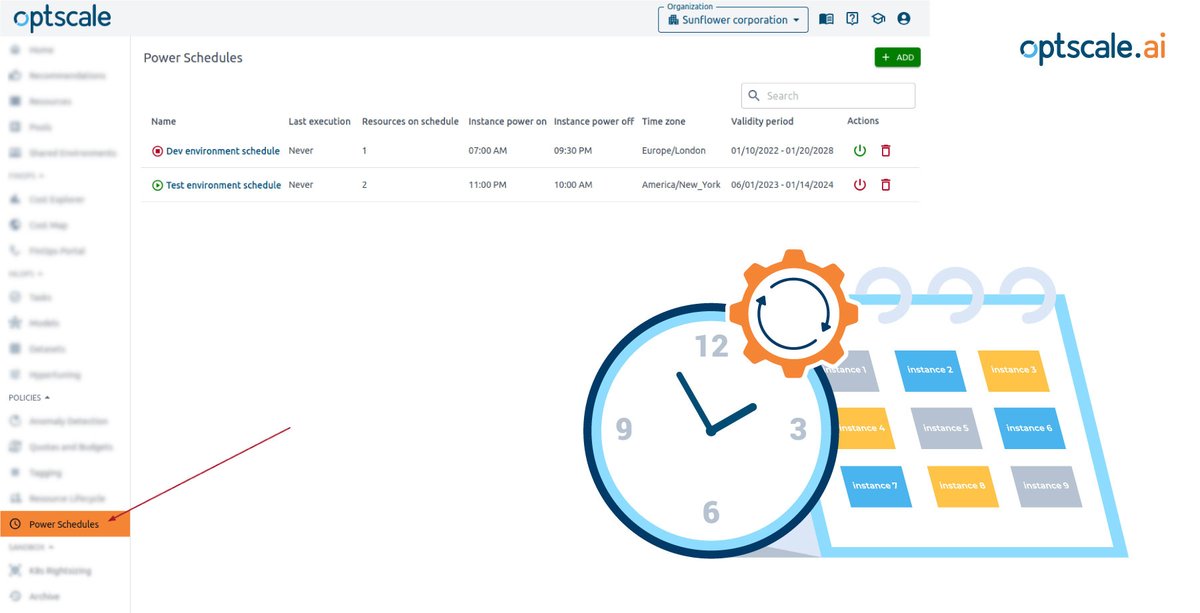
Task: Click the Time zone column header
Action: pos(664,121)
